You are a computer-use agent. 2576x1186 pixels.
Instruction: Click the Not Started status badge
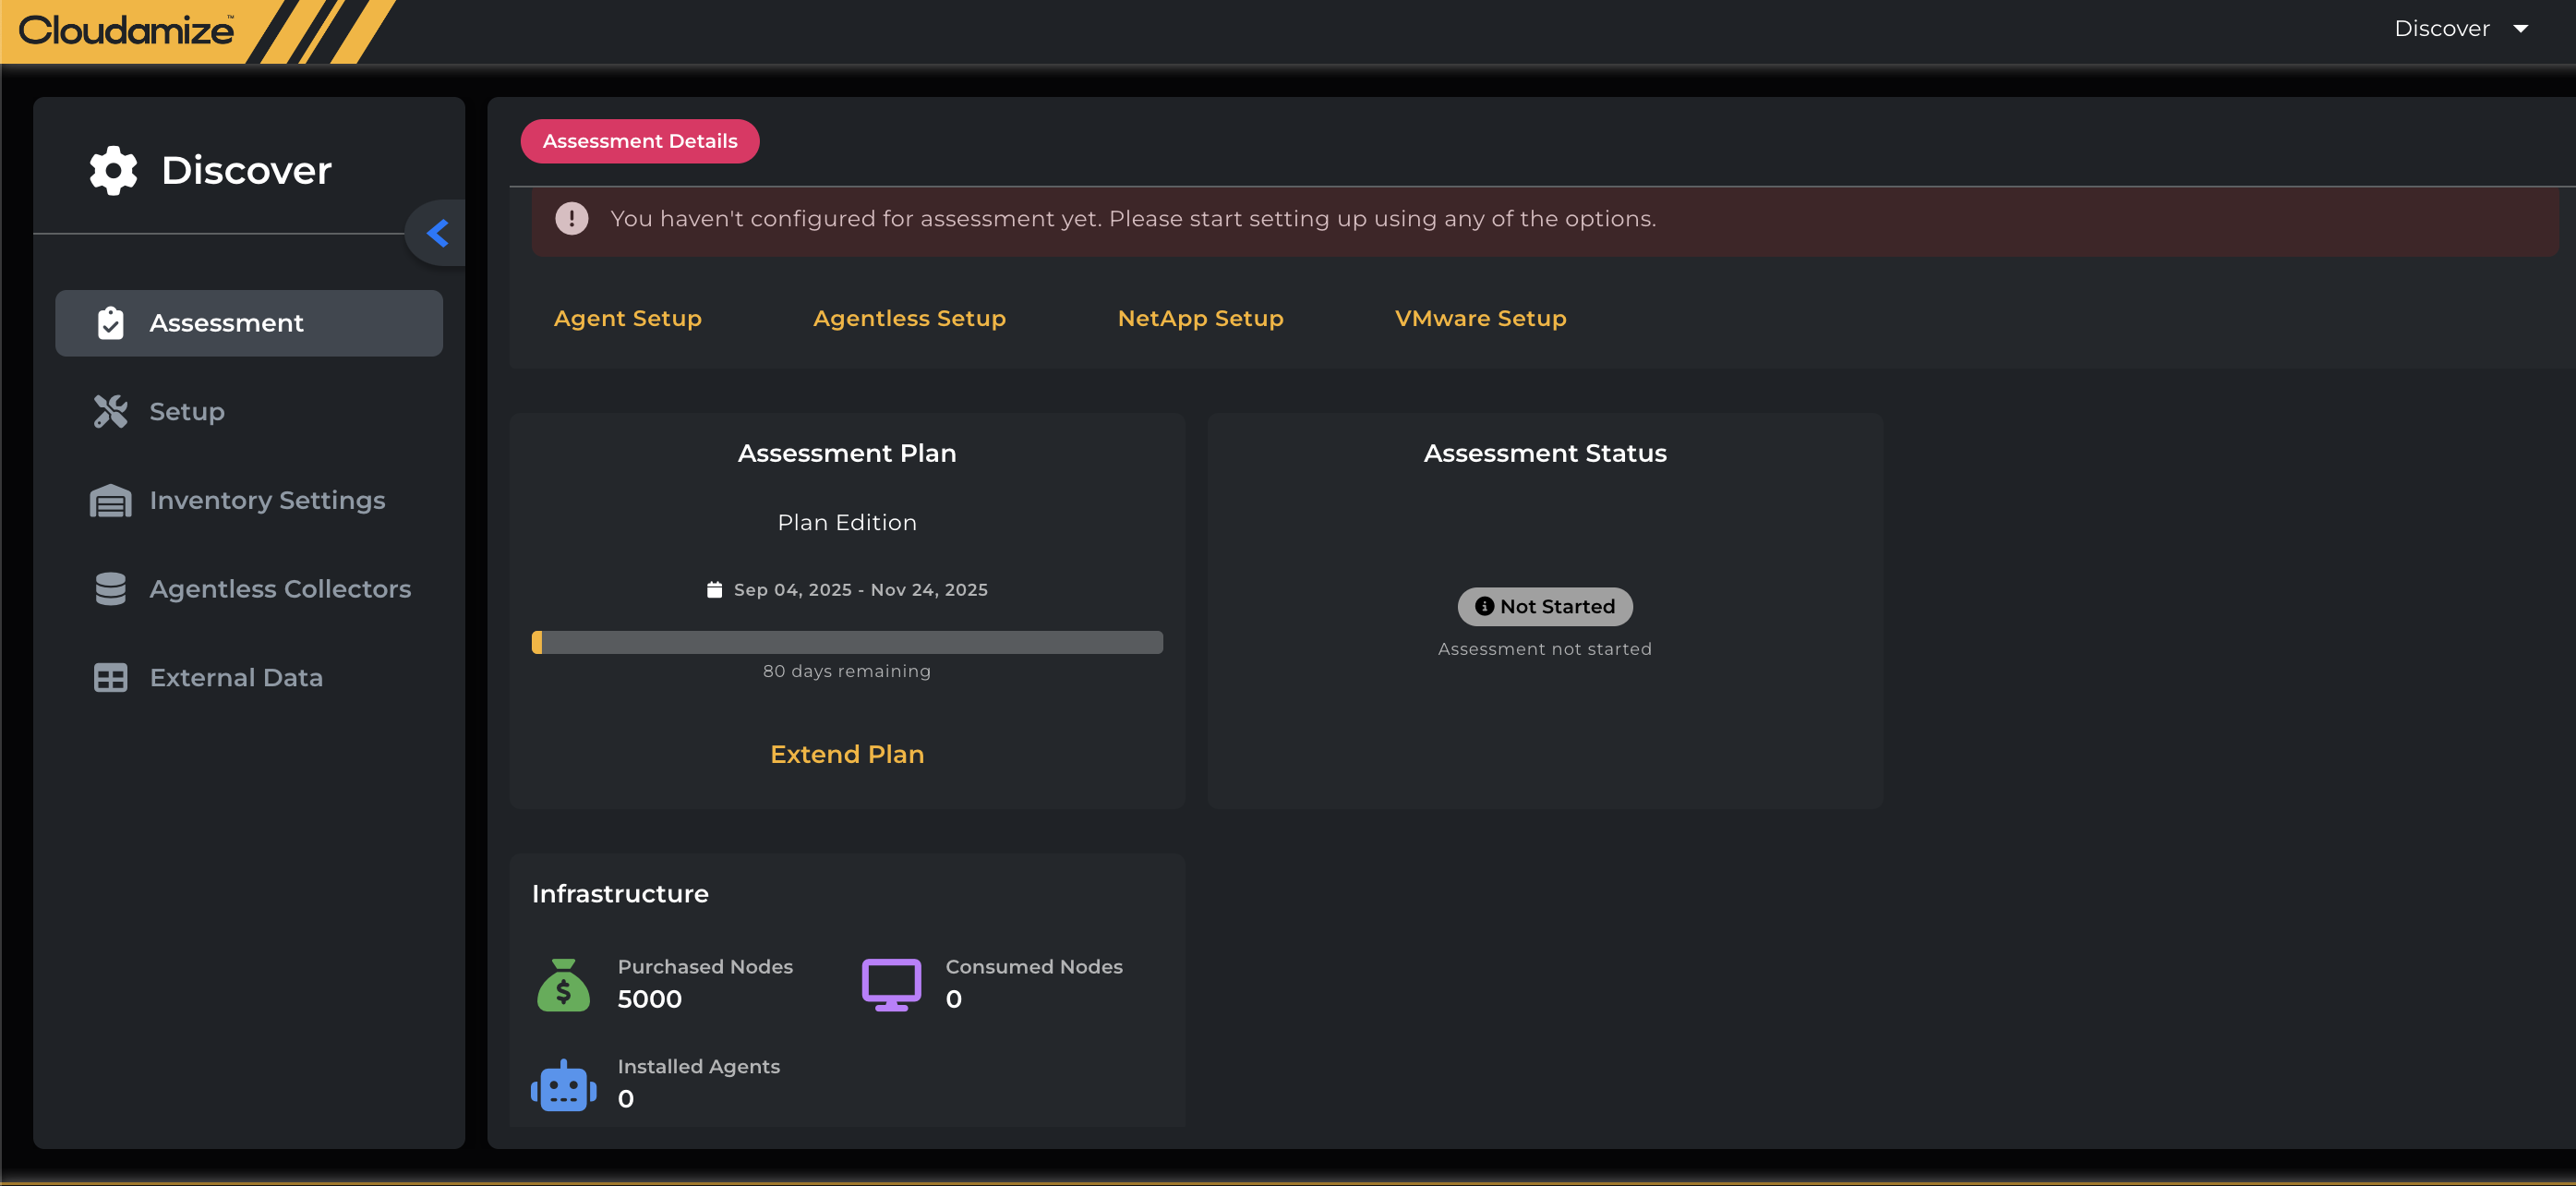pos(1544,606)
